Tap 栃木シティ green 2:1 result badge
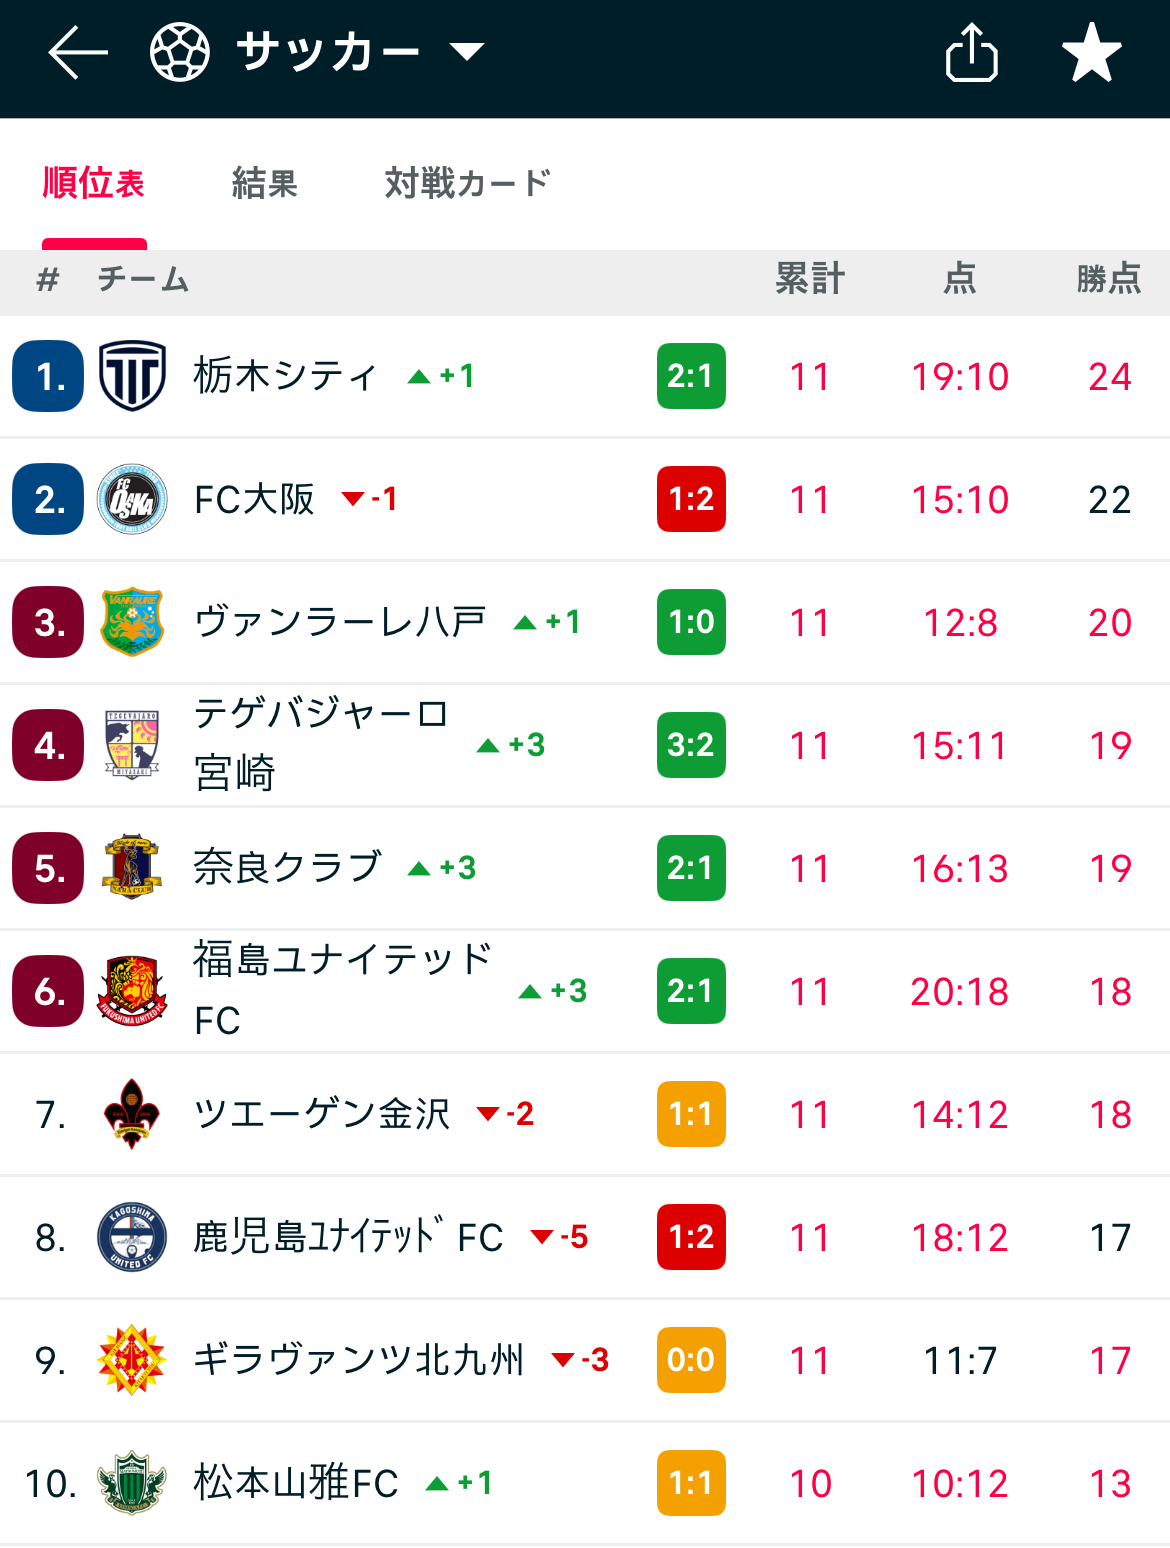 pyautogui.click(x=691, y=376)
